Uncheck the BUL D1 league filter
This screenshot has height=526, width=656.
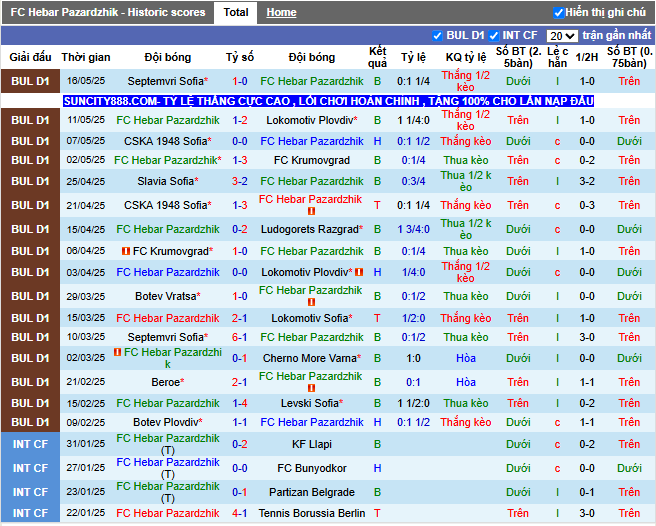(x=437, y=36)
